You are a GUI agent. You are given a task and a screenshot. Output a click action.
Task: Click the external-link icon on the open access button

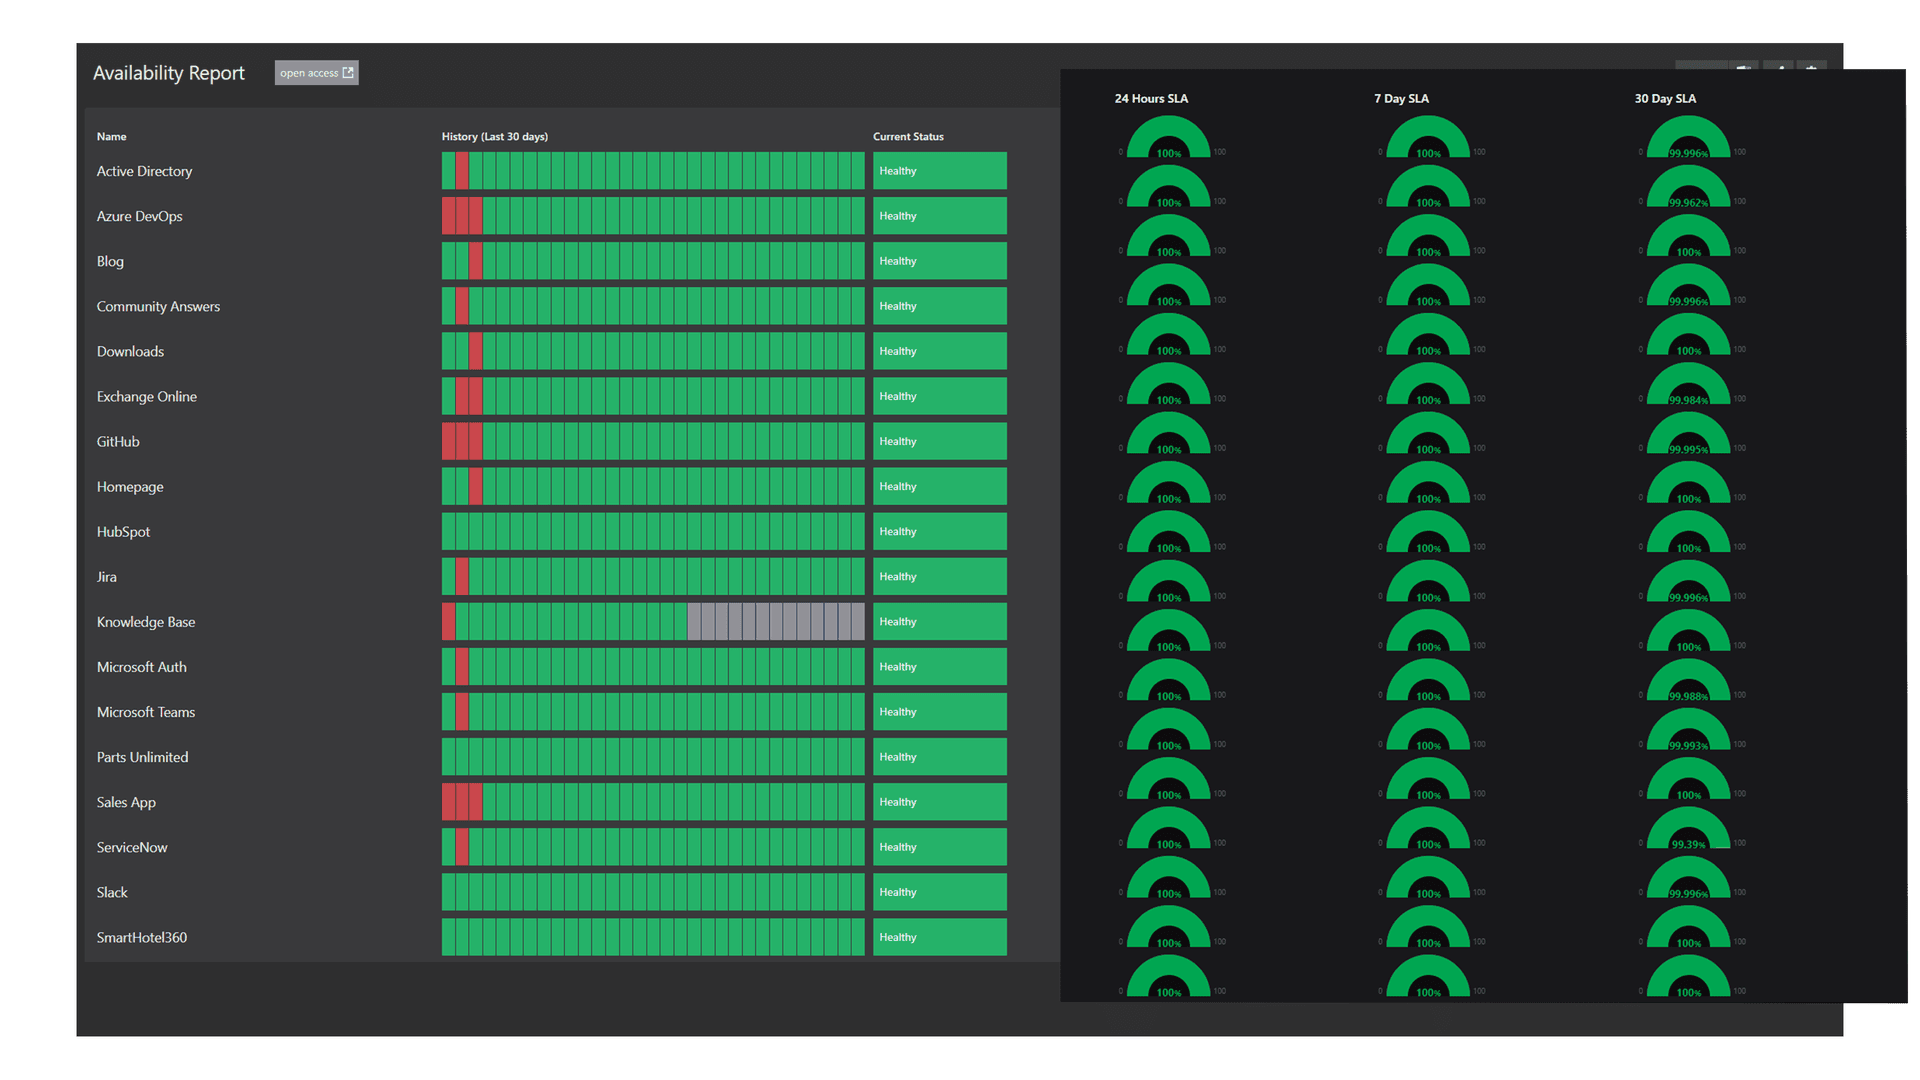[348, 72]
